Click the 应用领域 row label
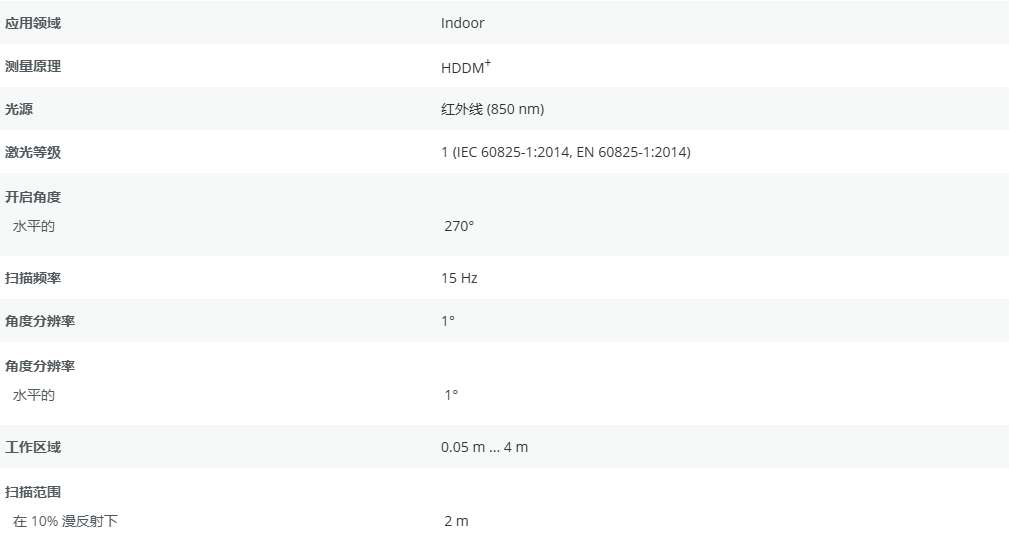The height and width of the screenshot is (537, 1009). (x=33, y=23)
